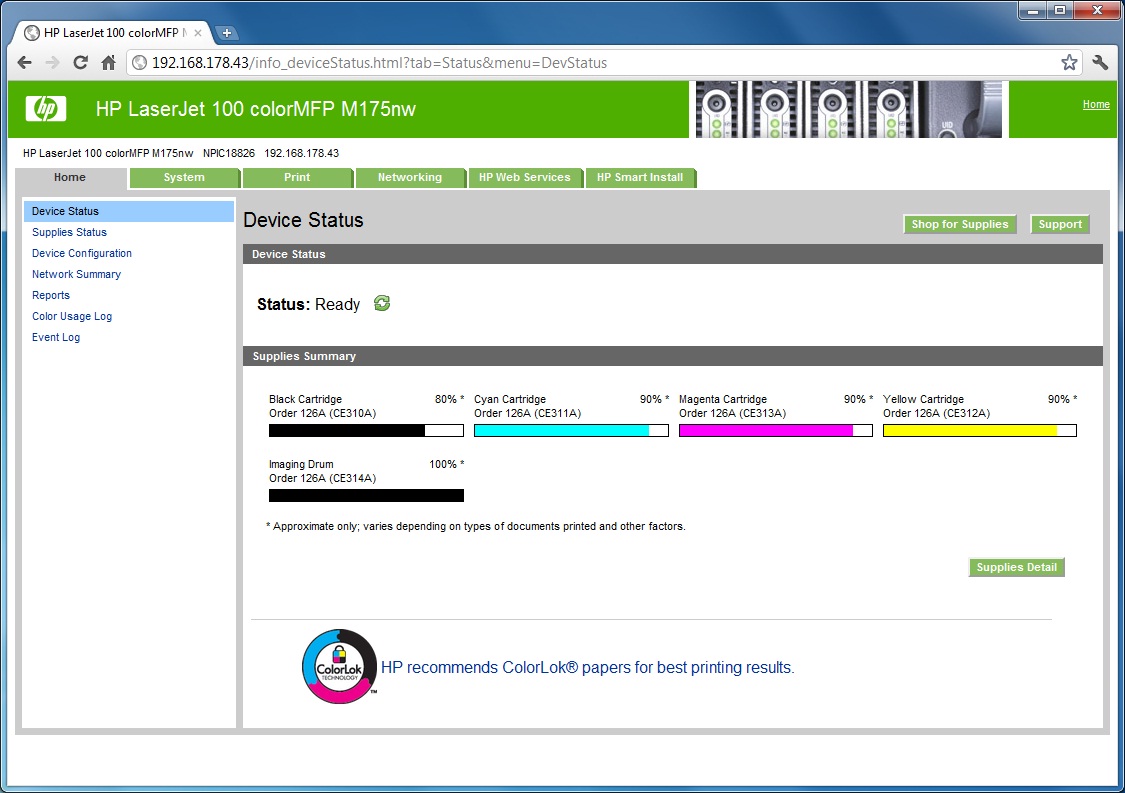The image size is (1125, 793).
Task: Go to browser home page icon
Action: click(108, 63)
